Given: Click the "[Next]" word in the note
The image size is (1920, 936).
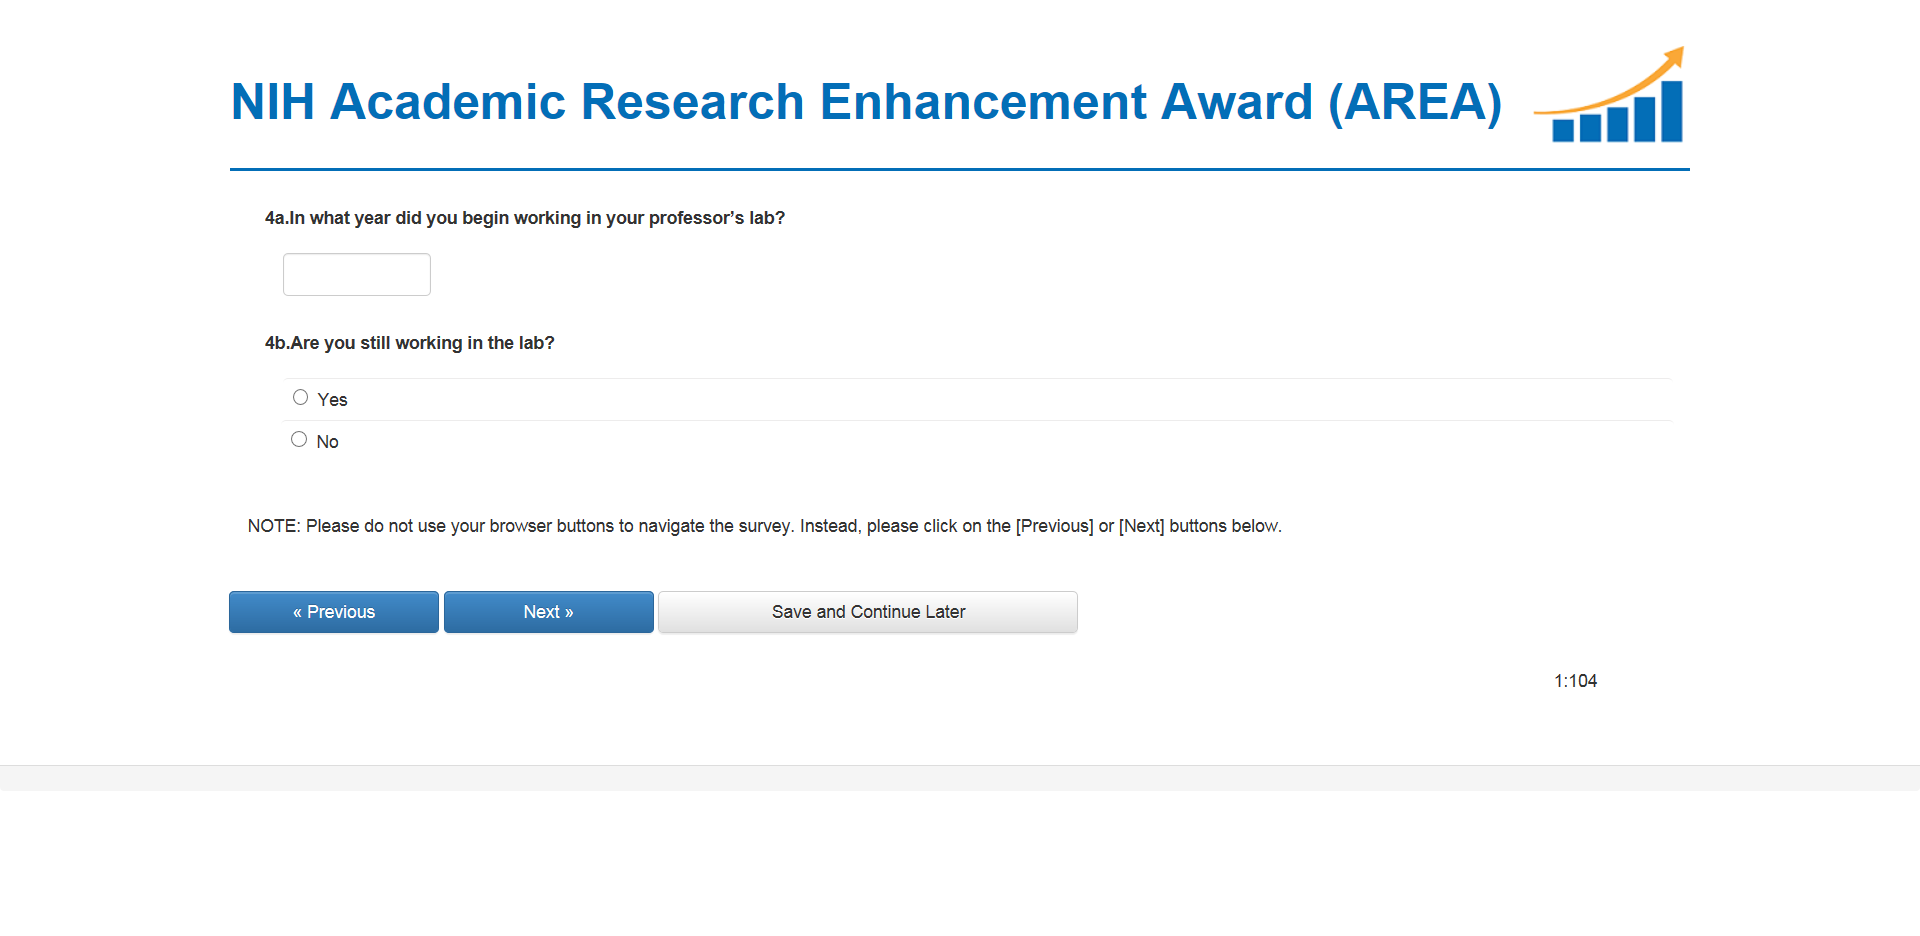Looking at the screenshot, I should coord(1141,526).
